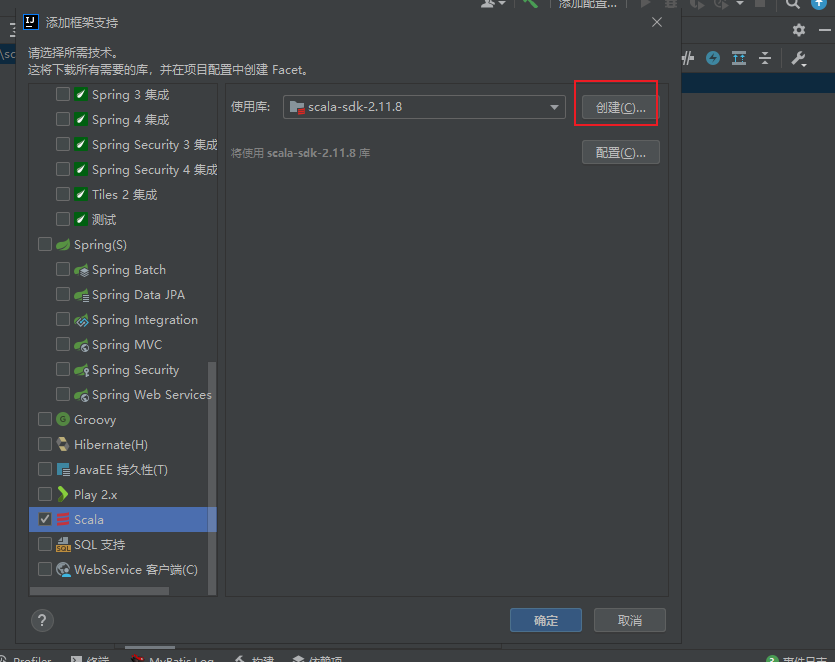
Task: Open the scala-sdk-2.11.8 library dropdown
Action: click(x=424, y=107)
